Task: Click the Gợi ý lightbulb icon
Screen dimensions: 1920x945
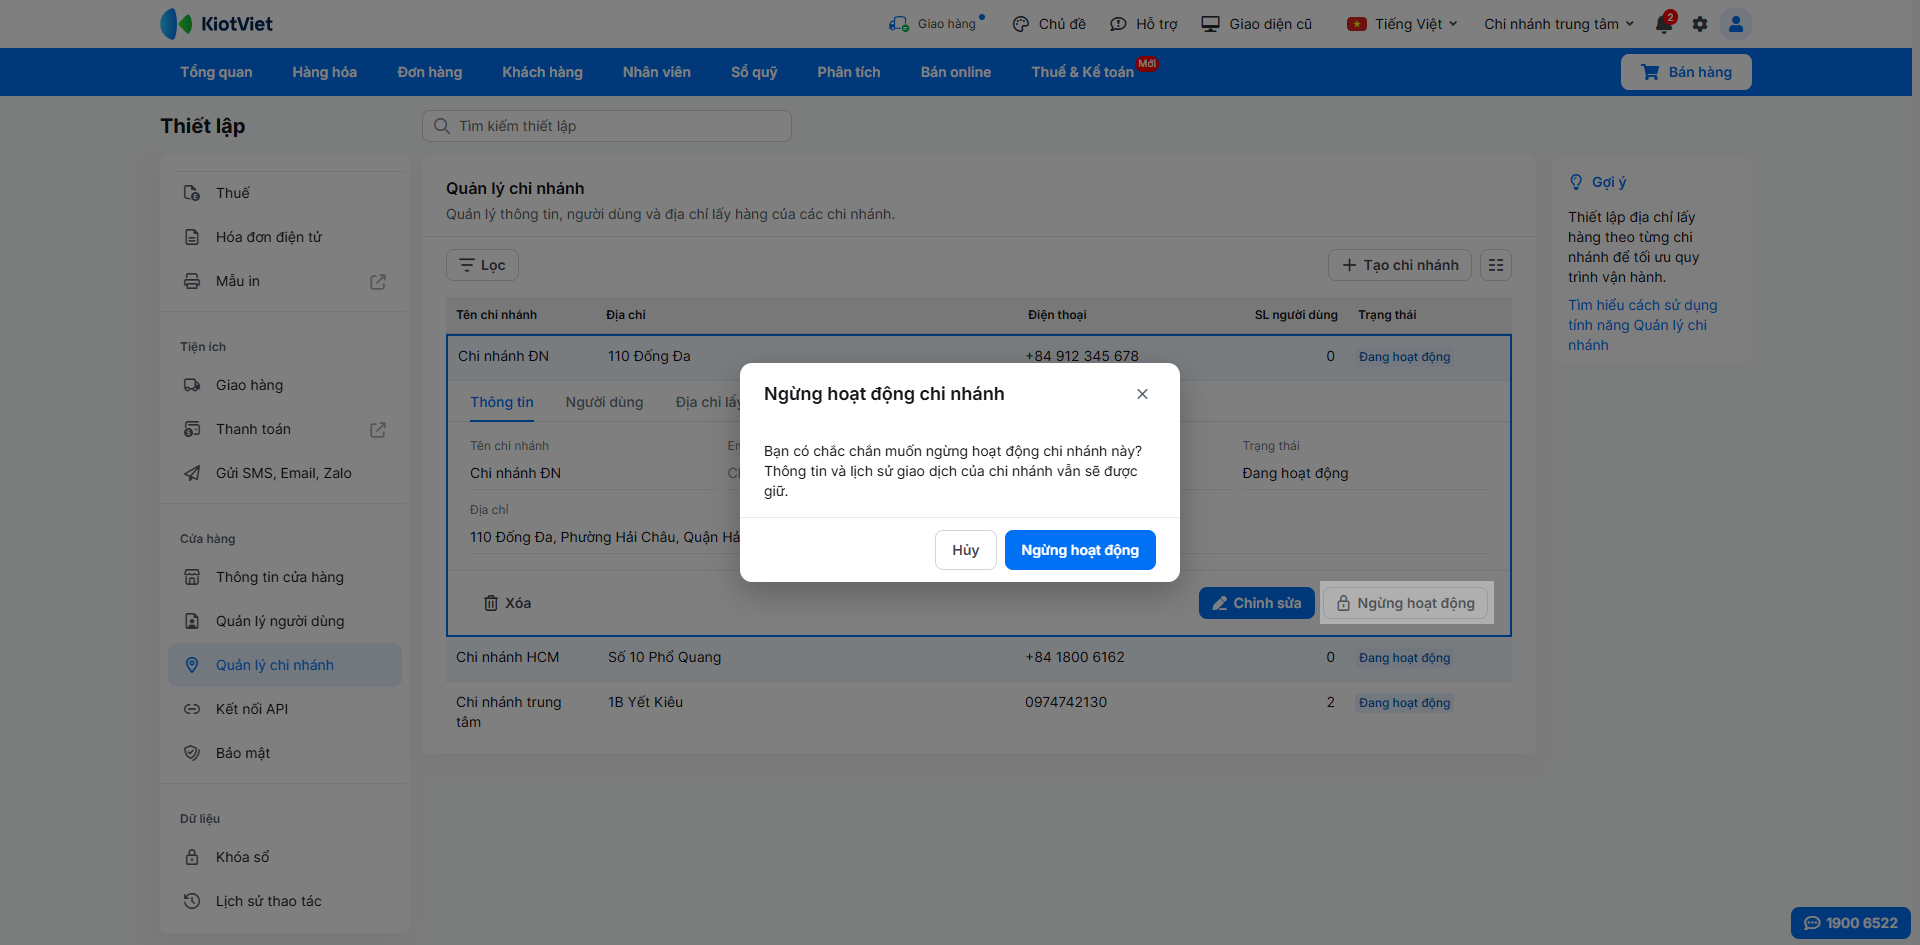Action: 1576,182
